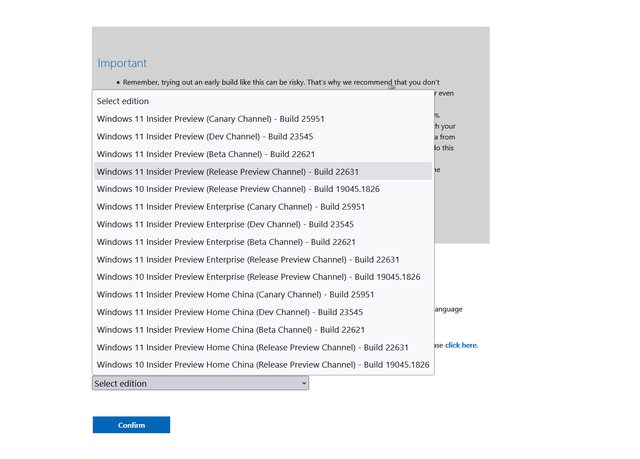Pick Windows 11 Enterprise Dev Channel Build 23545
The image size is (640, 459).
(225, 224)
